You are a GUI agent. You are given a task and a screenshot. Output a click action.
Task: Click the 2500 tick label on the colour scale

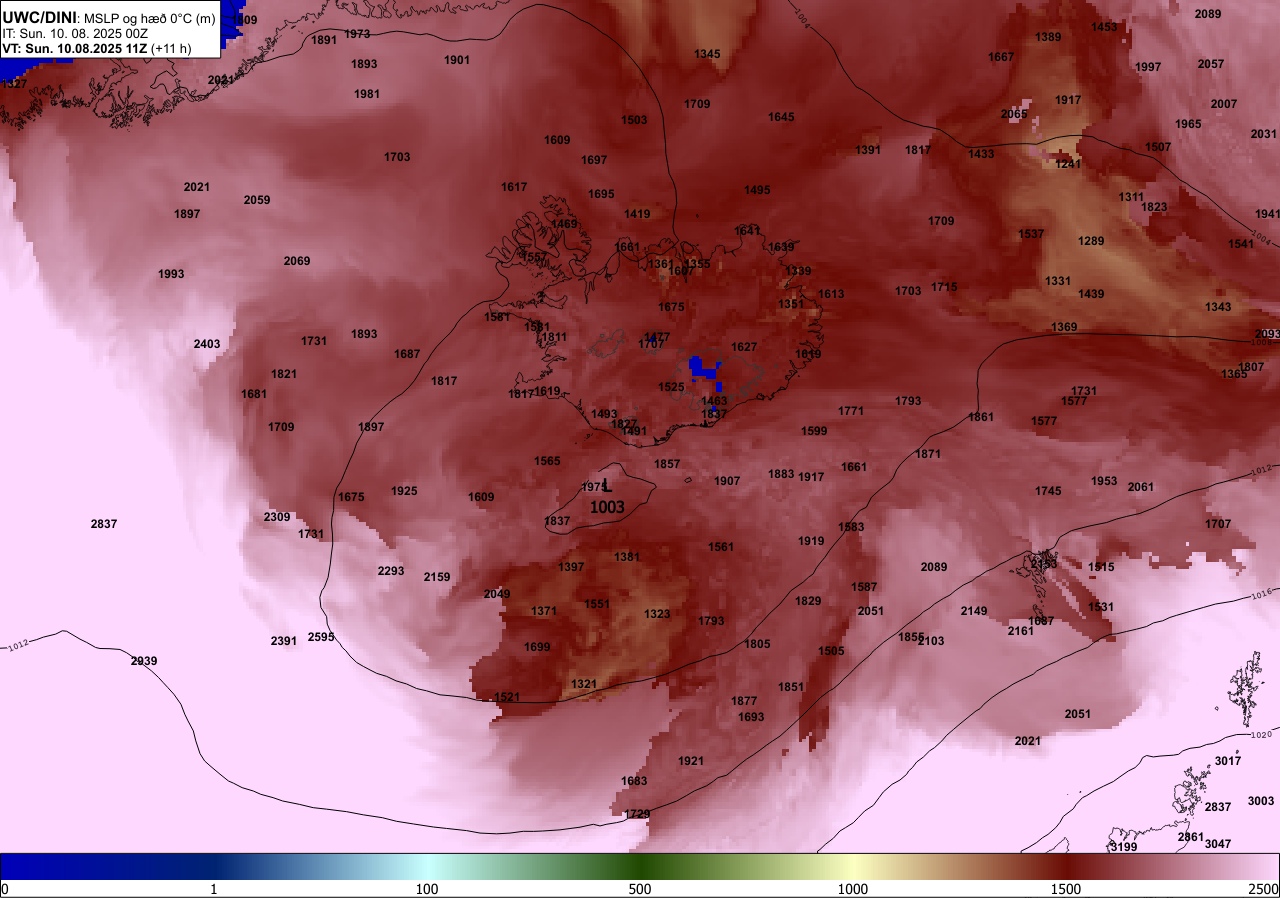coord(1264,889)
